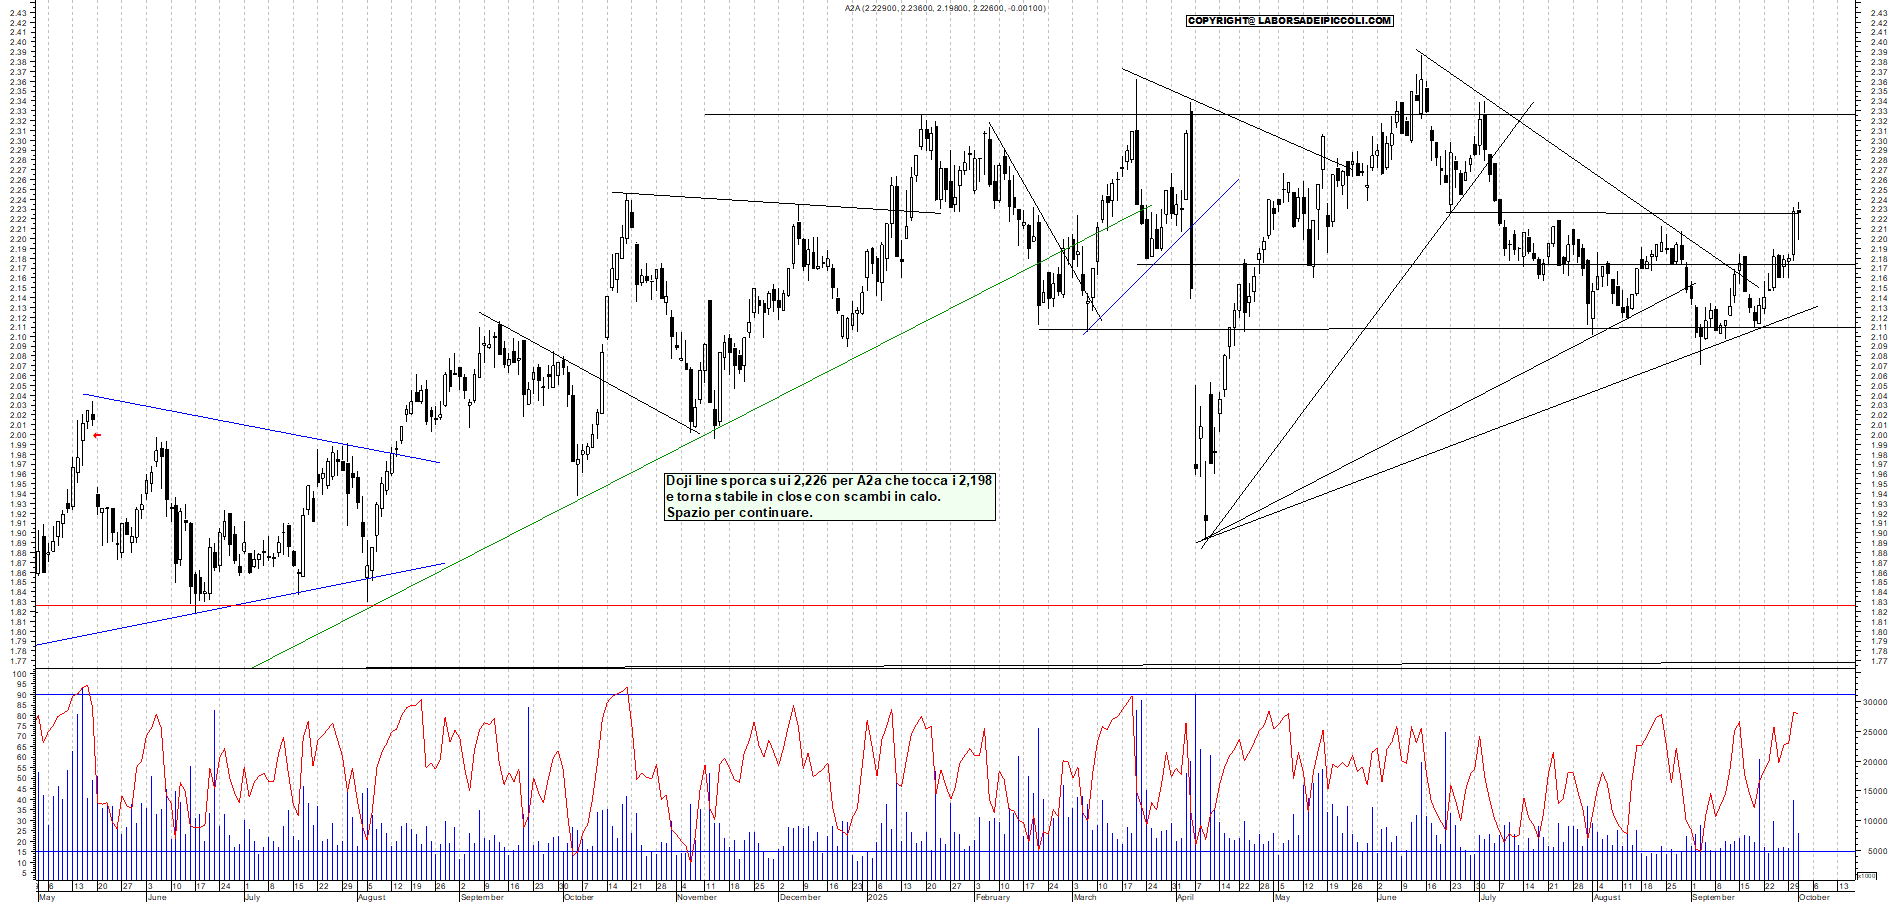Screen dimensions: 1890x902
Task: Click the x1000 volume scale label
Action: 1866,875
